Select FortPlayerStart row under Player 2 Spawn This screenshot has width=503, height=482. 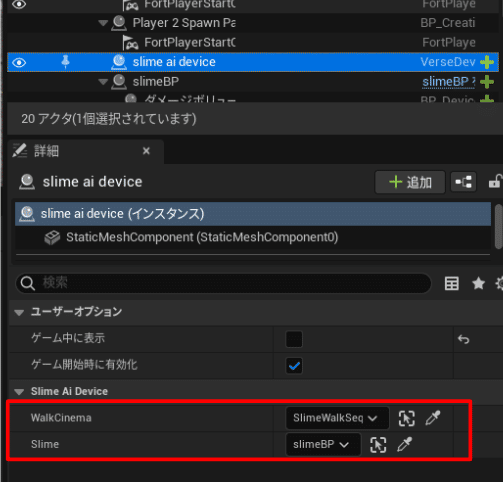(x=253, y=42)
